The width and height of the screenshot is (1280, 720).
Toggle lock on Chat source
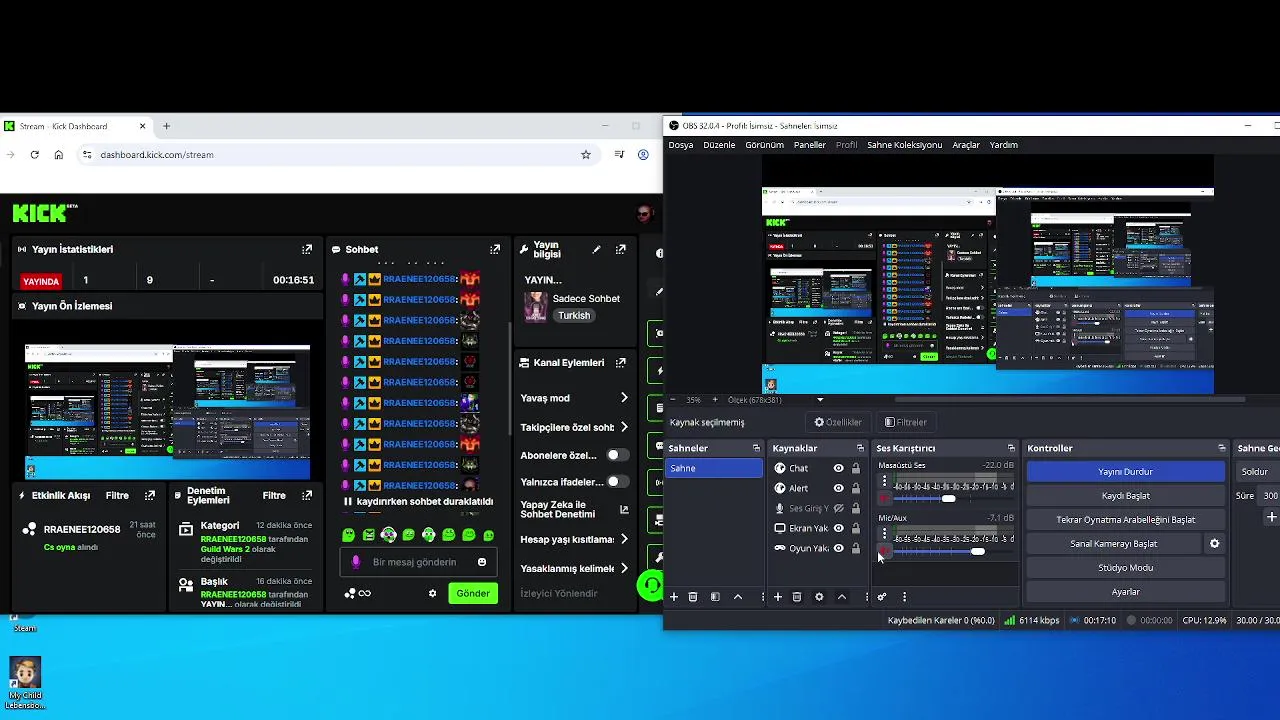tap(855, 468)
